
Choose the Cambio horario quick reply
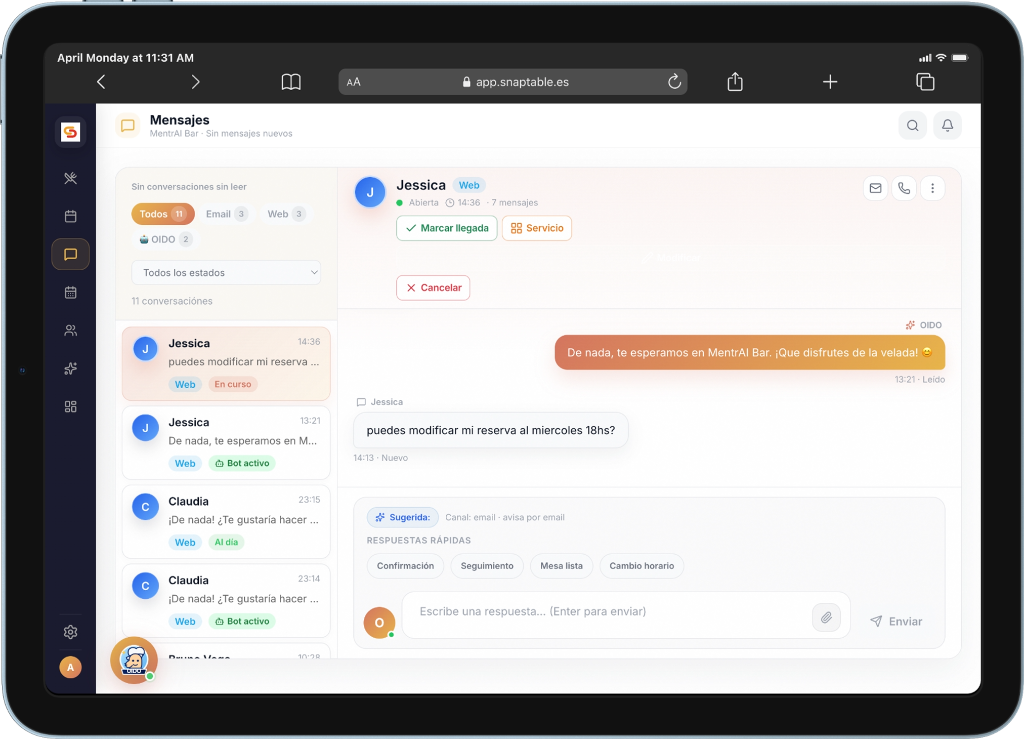[x=641, y=566]
